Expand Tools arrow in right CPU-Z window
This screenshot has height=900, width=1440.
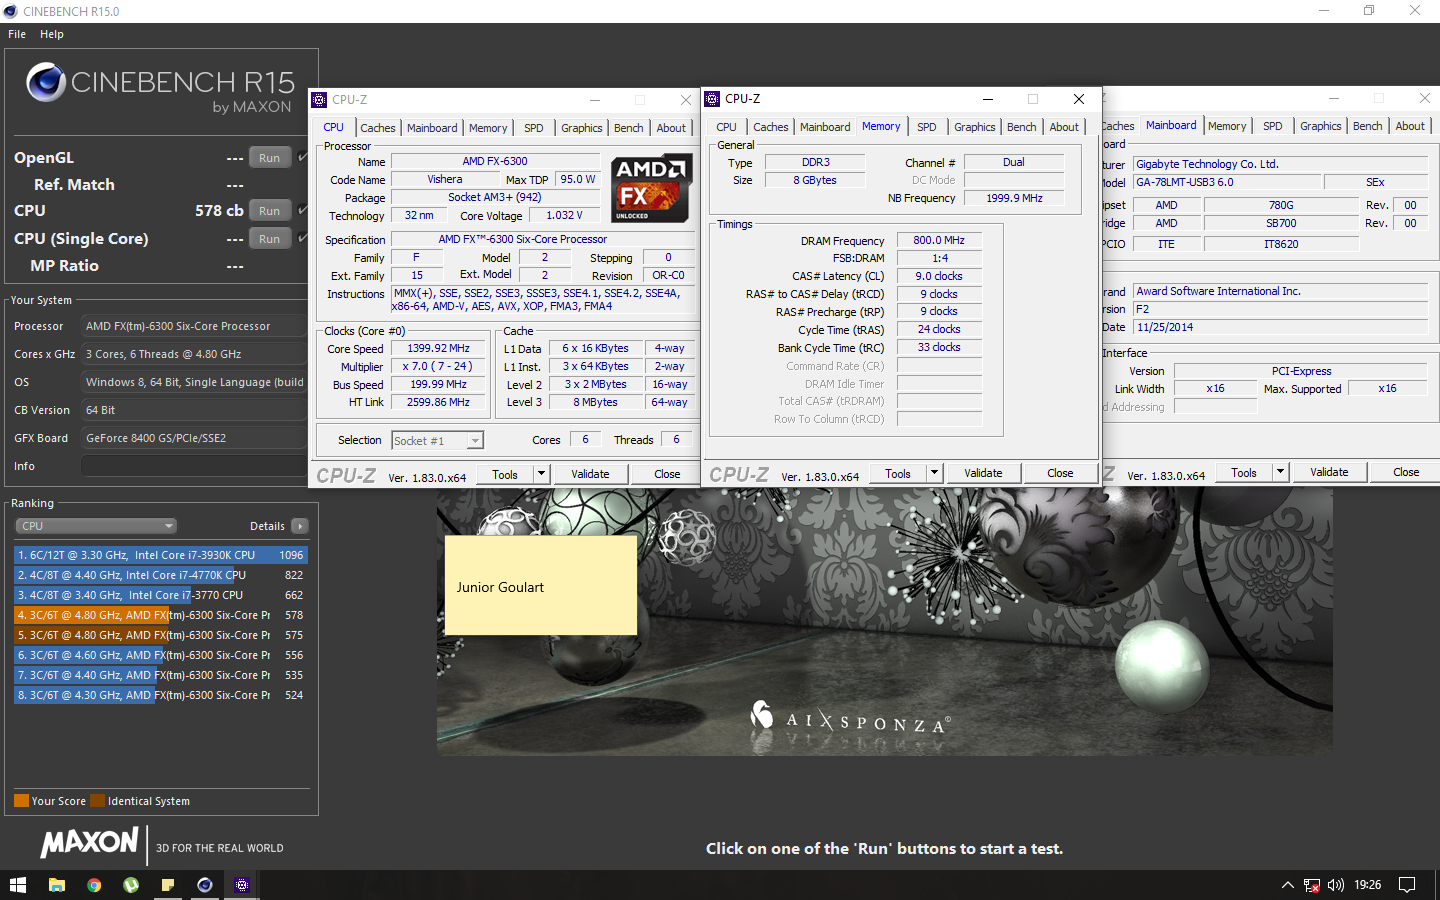pos(1280,472)
